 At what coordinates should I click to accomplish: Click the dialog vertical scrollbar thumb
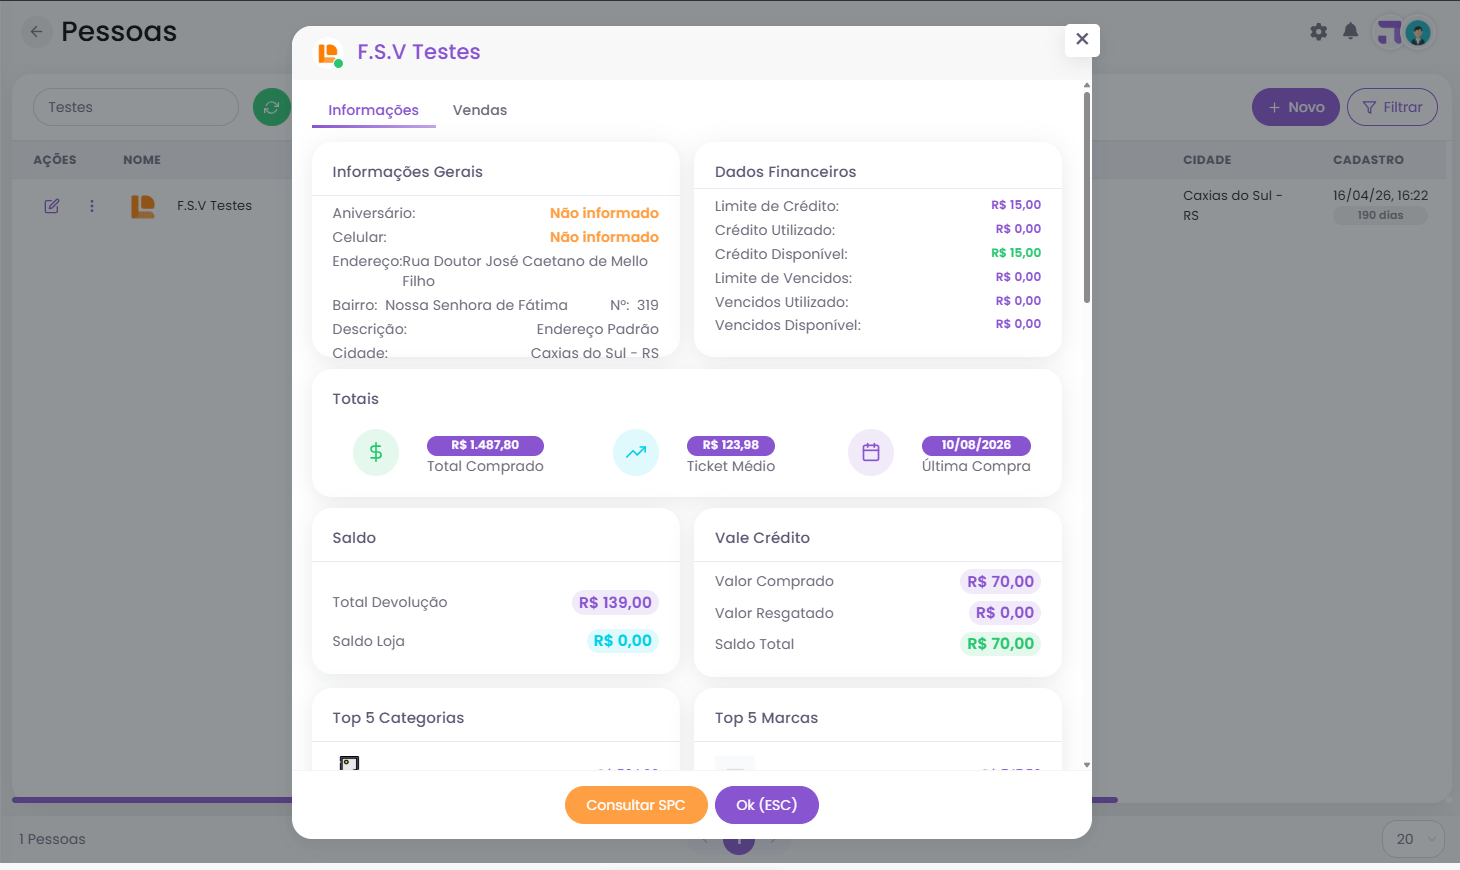pos(1087,196)
